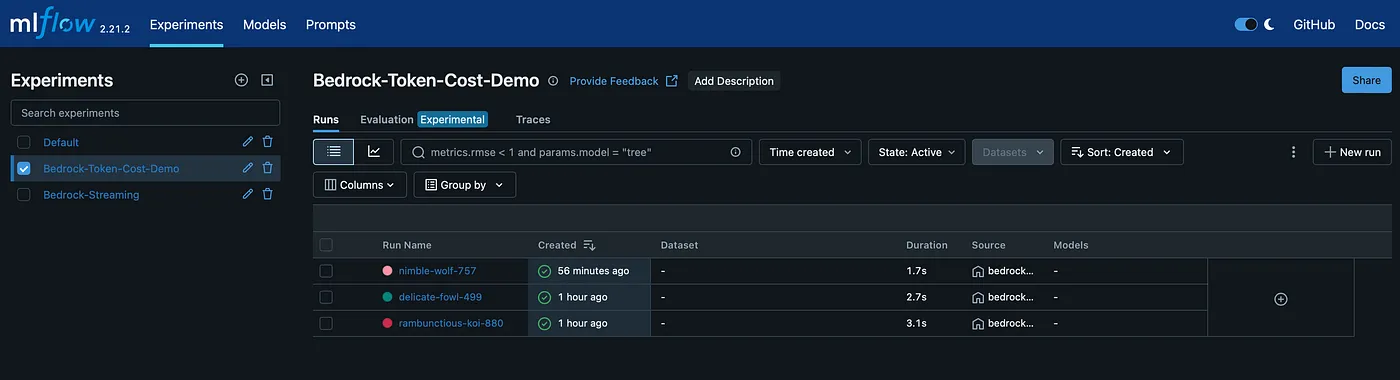Click pink color dot for nimble-wolf-757
Viewport: 1400px width, 380px height.
(x=388, y=271)
